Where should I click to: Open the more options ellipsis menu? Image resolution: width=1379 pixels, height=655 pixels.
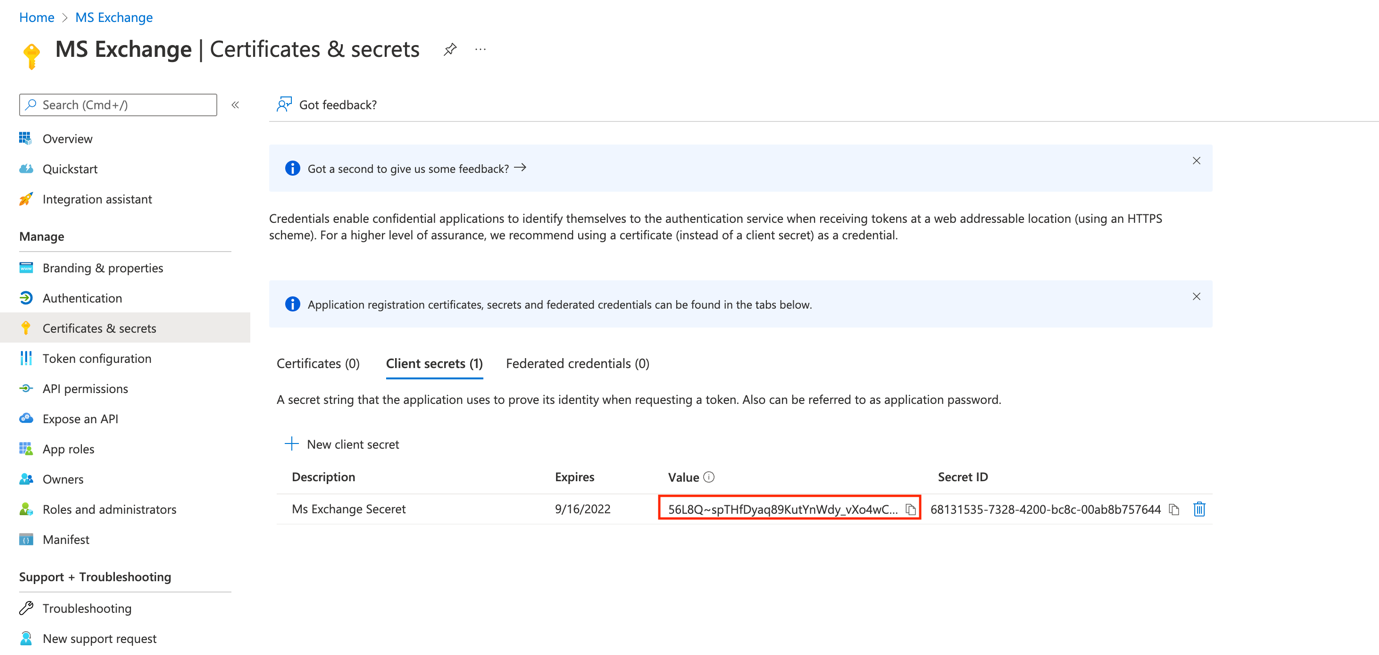pyautogui.click(x=481, y=50)
